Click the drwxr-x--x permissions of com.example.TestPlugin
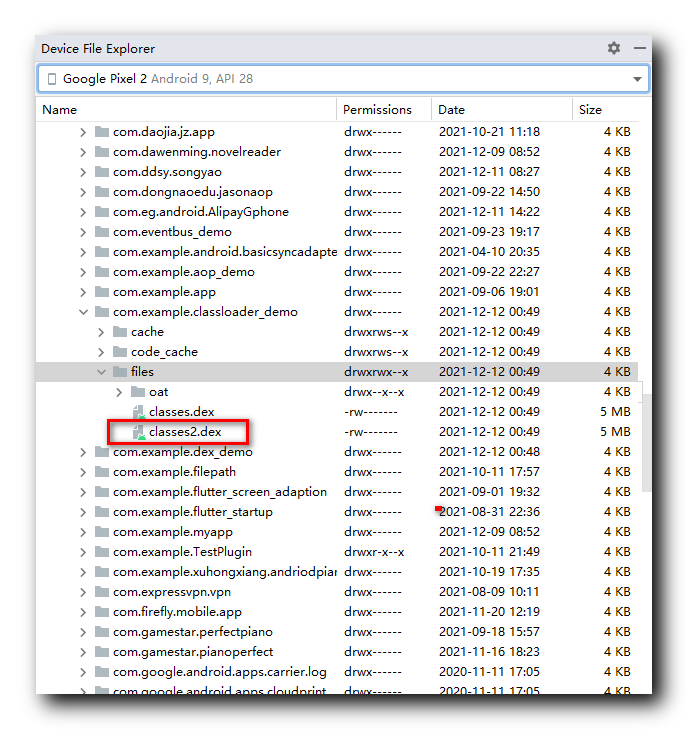 pyautogui.click(x=374, y=552)
